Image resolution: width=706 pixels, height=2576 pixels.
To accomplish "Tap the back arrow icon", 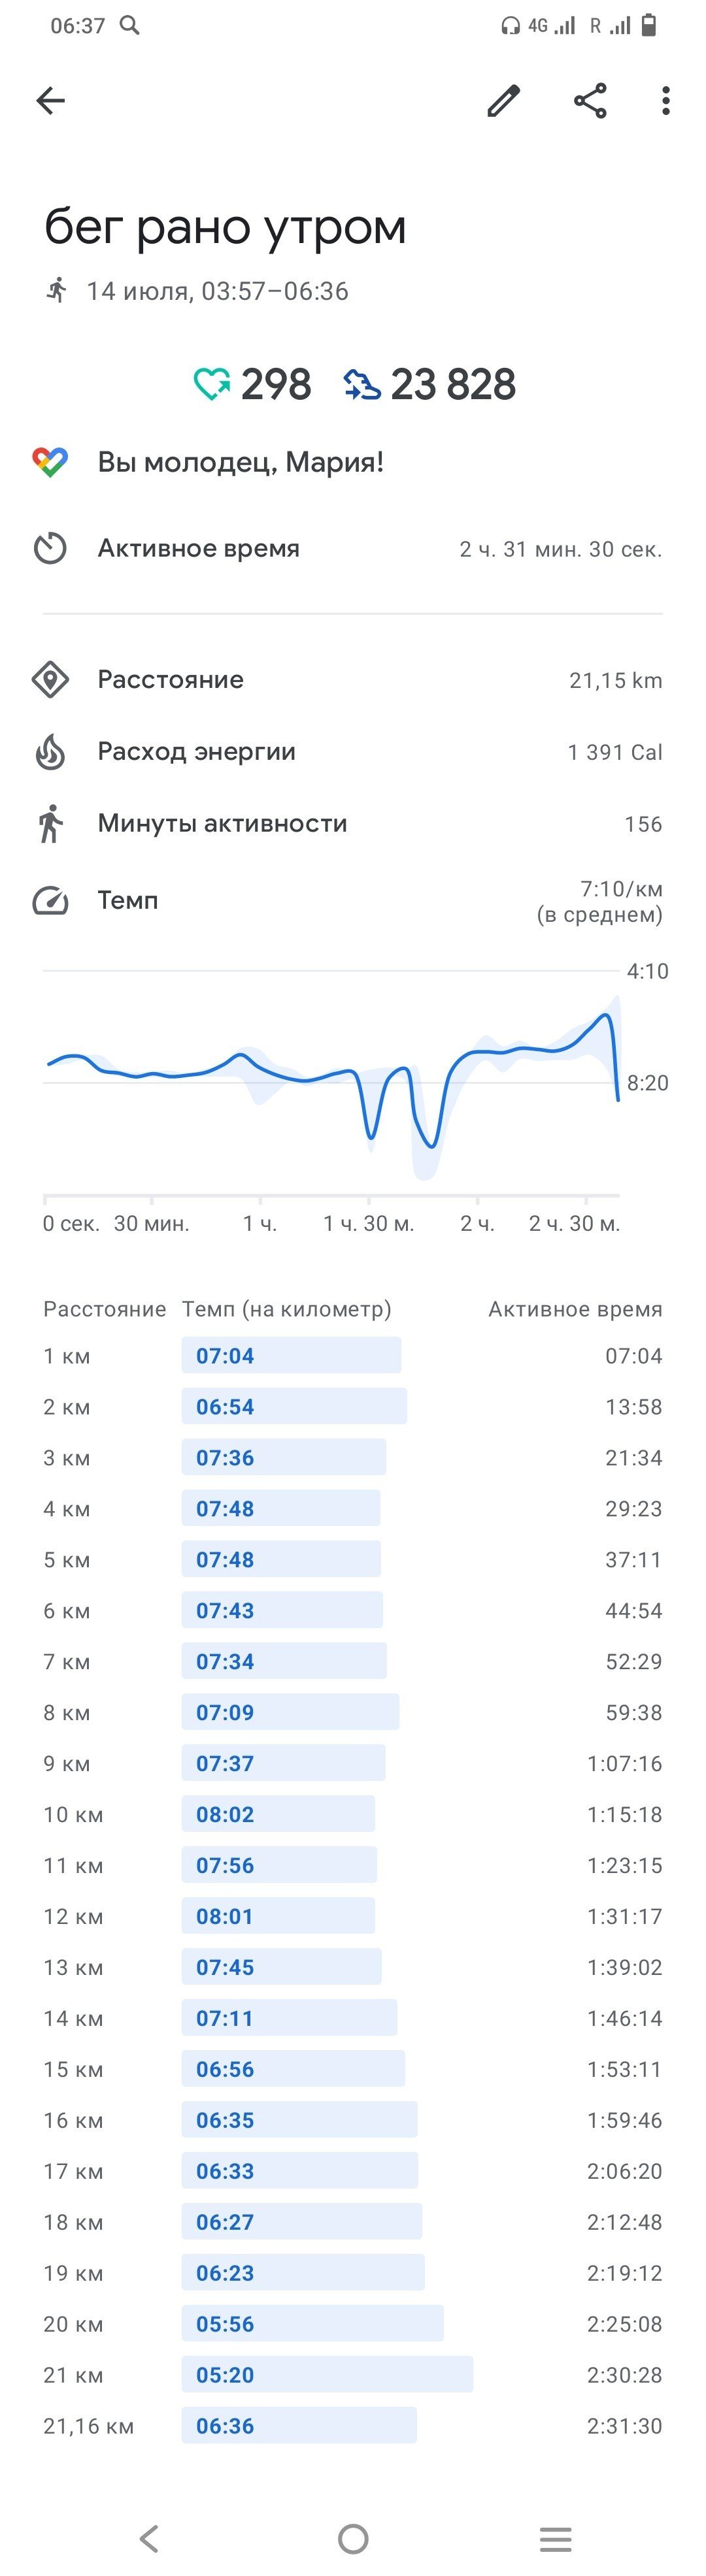I will coord(50,100).
